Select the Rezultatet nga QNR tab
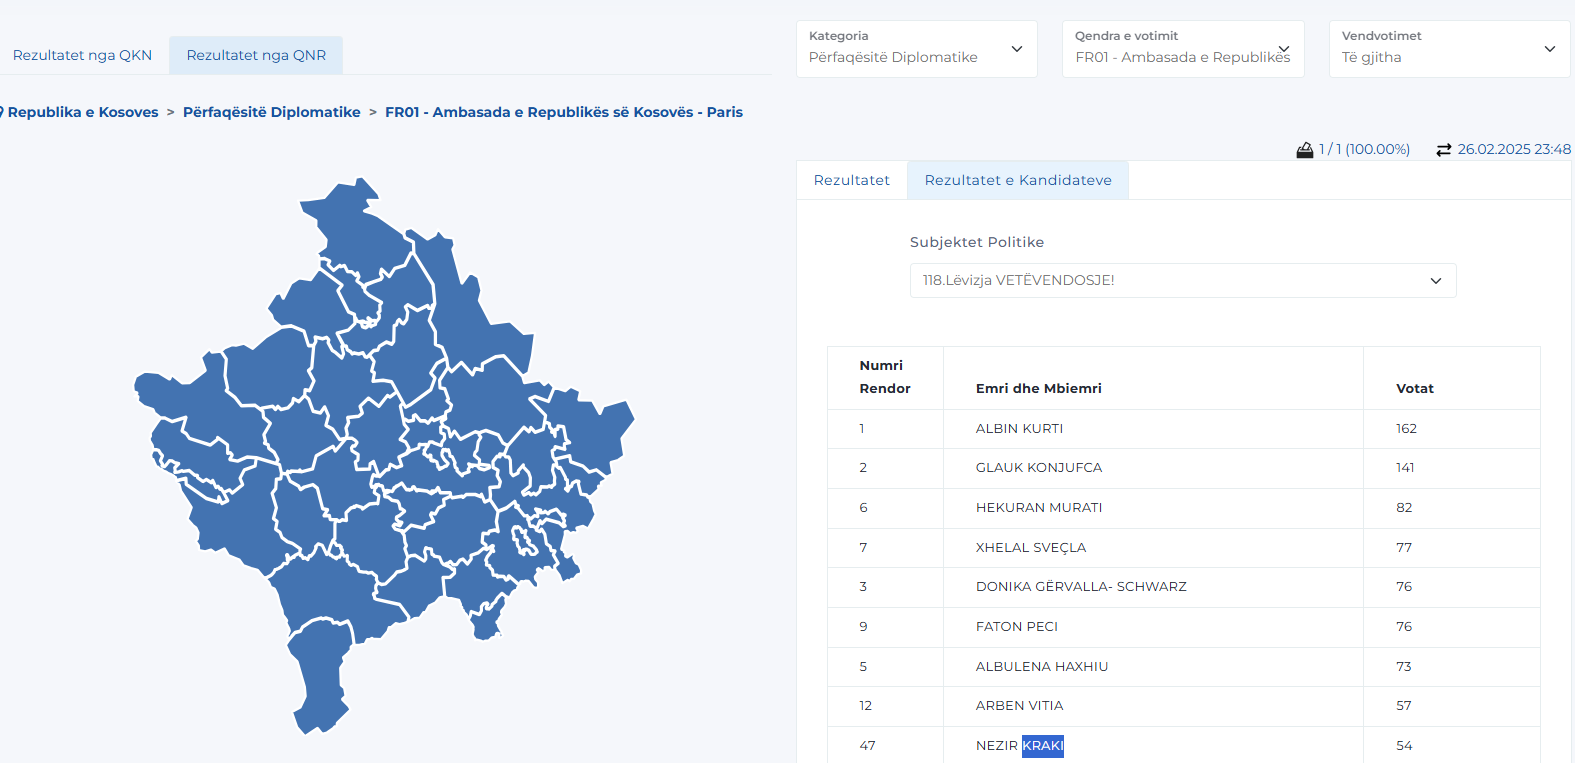Viewport: 1575px width, 763px height. click(x=256, y=55)
